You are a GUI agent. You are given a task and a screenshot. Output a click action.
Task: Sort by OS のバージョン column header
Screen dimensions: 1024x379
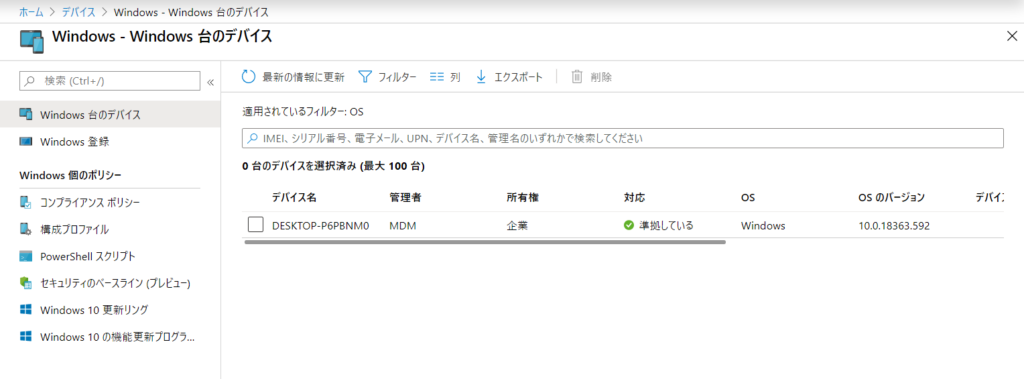891,197
